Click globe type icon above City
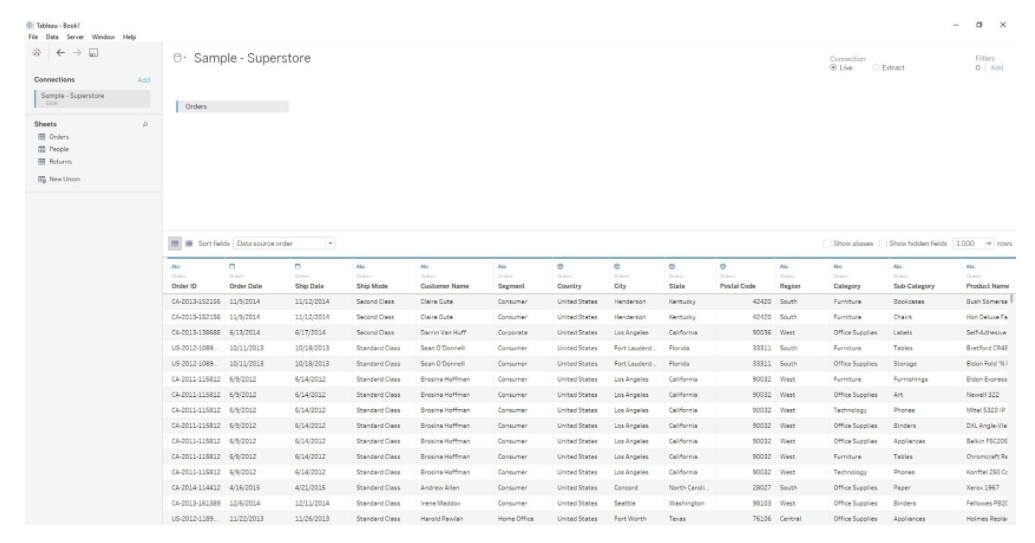This screenshot has height=543, width=1035. (617, 267)
